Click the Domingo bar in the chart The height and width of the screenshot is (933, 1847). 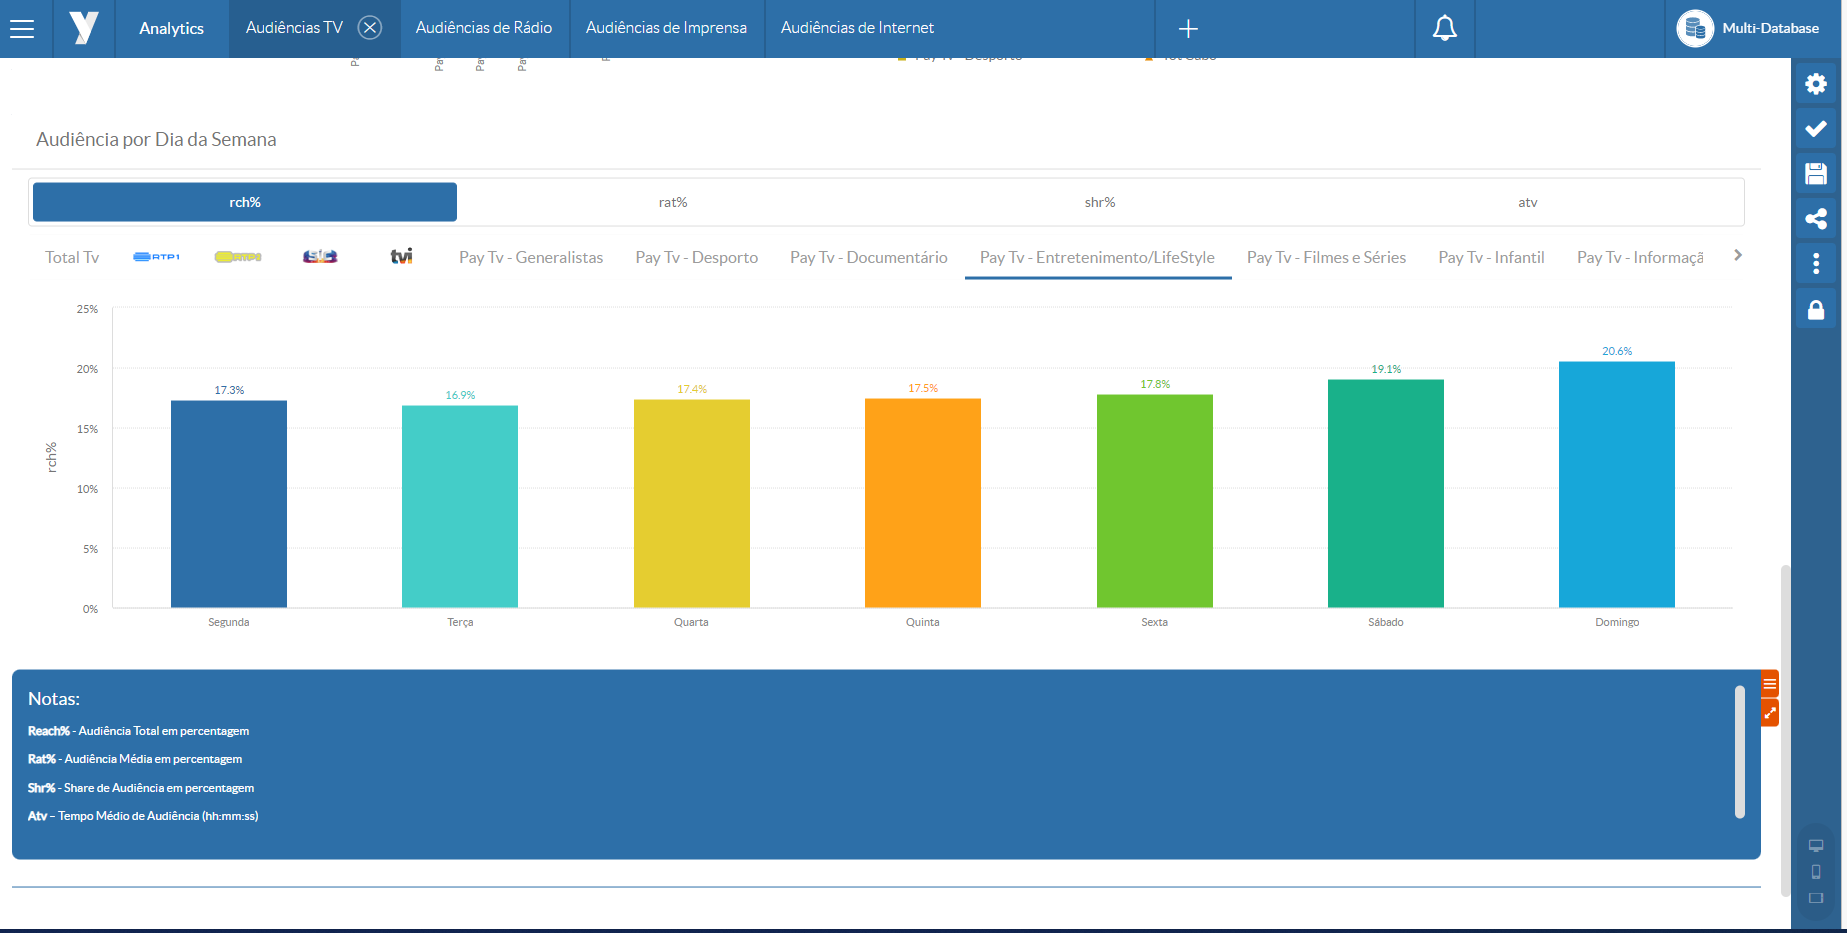[x=1616, y=484]
